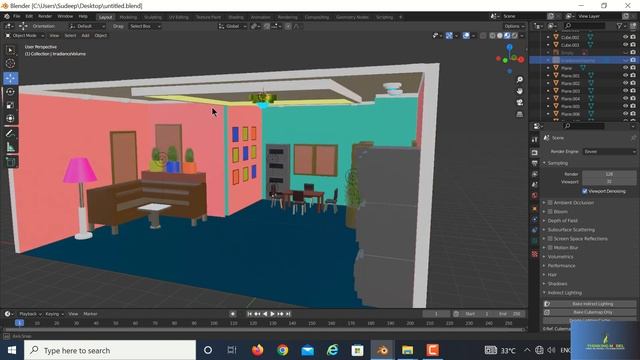
Task: Select the Transform tool
Action: point(11,118)
